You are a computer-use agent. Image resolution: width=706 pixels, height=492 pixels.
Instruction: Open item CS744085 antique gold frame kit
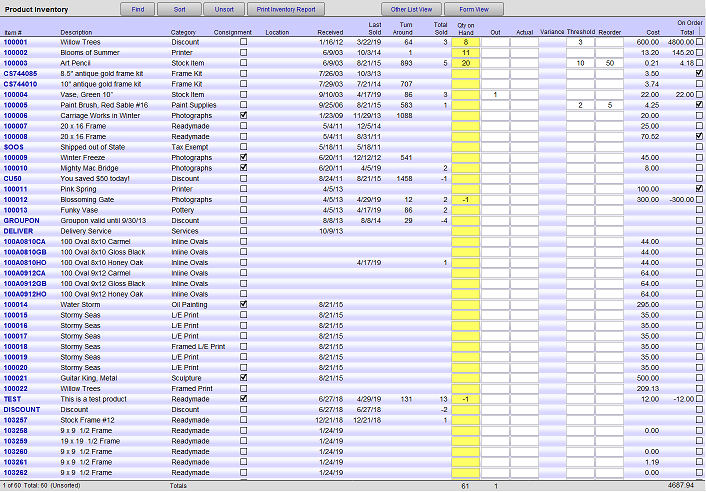tap(21, 73)
